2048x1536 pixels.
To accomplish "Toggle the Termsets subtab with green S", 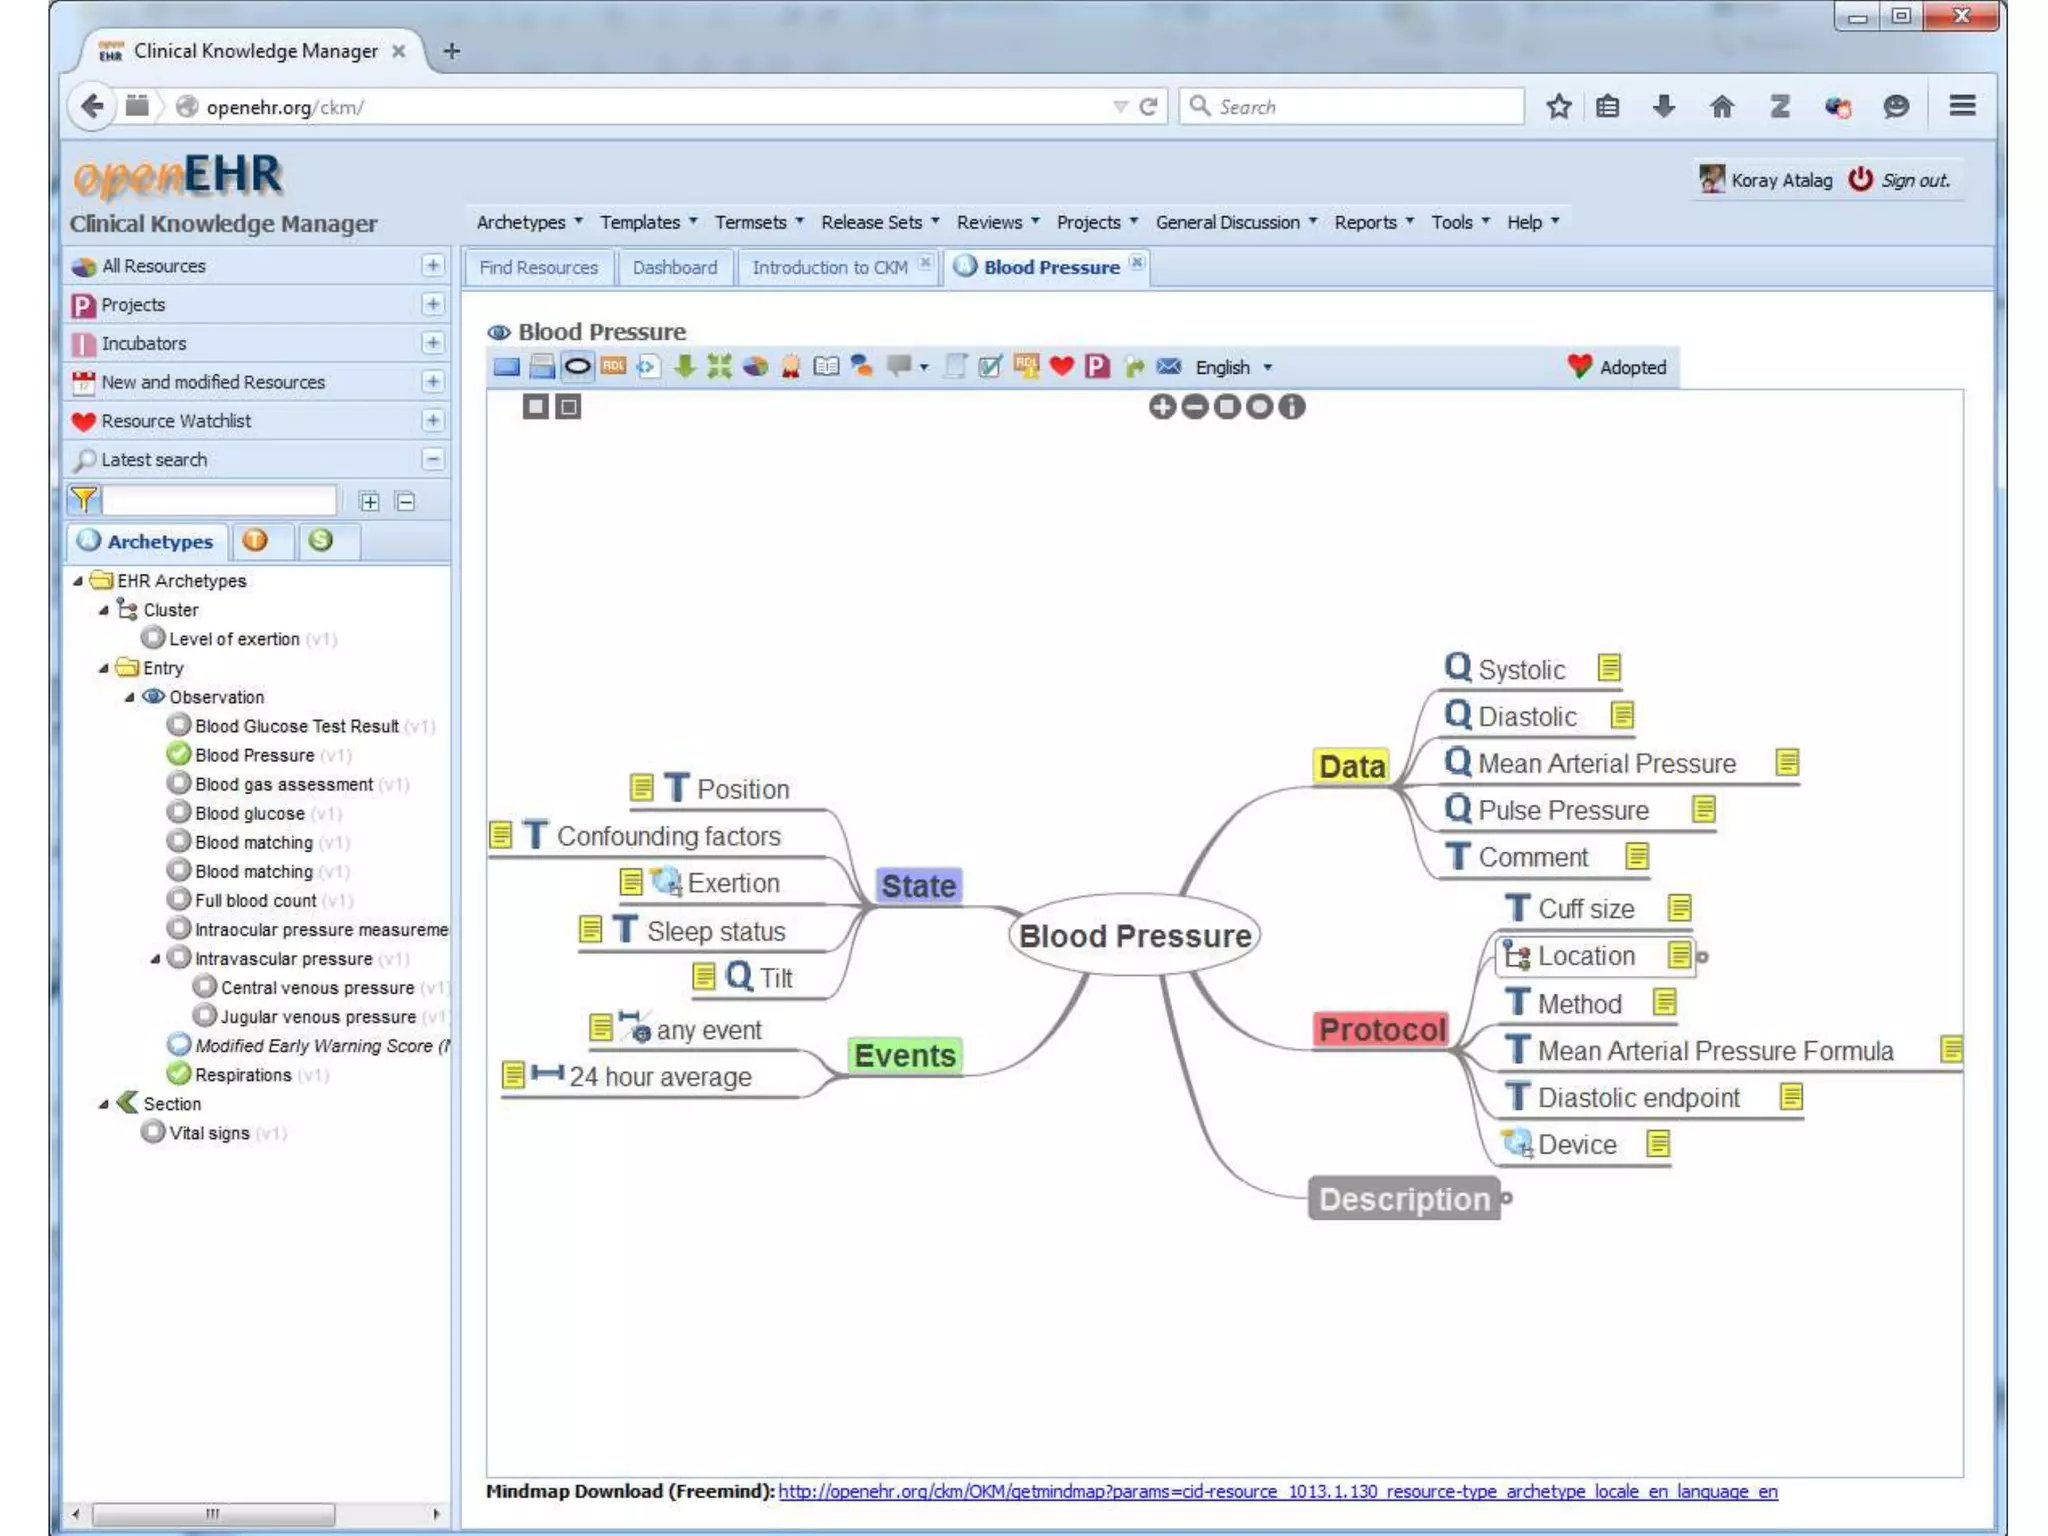I will (321, 541).
